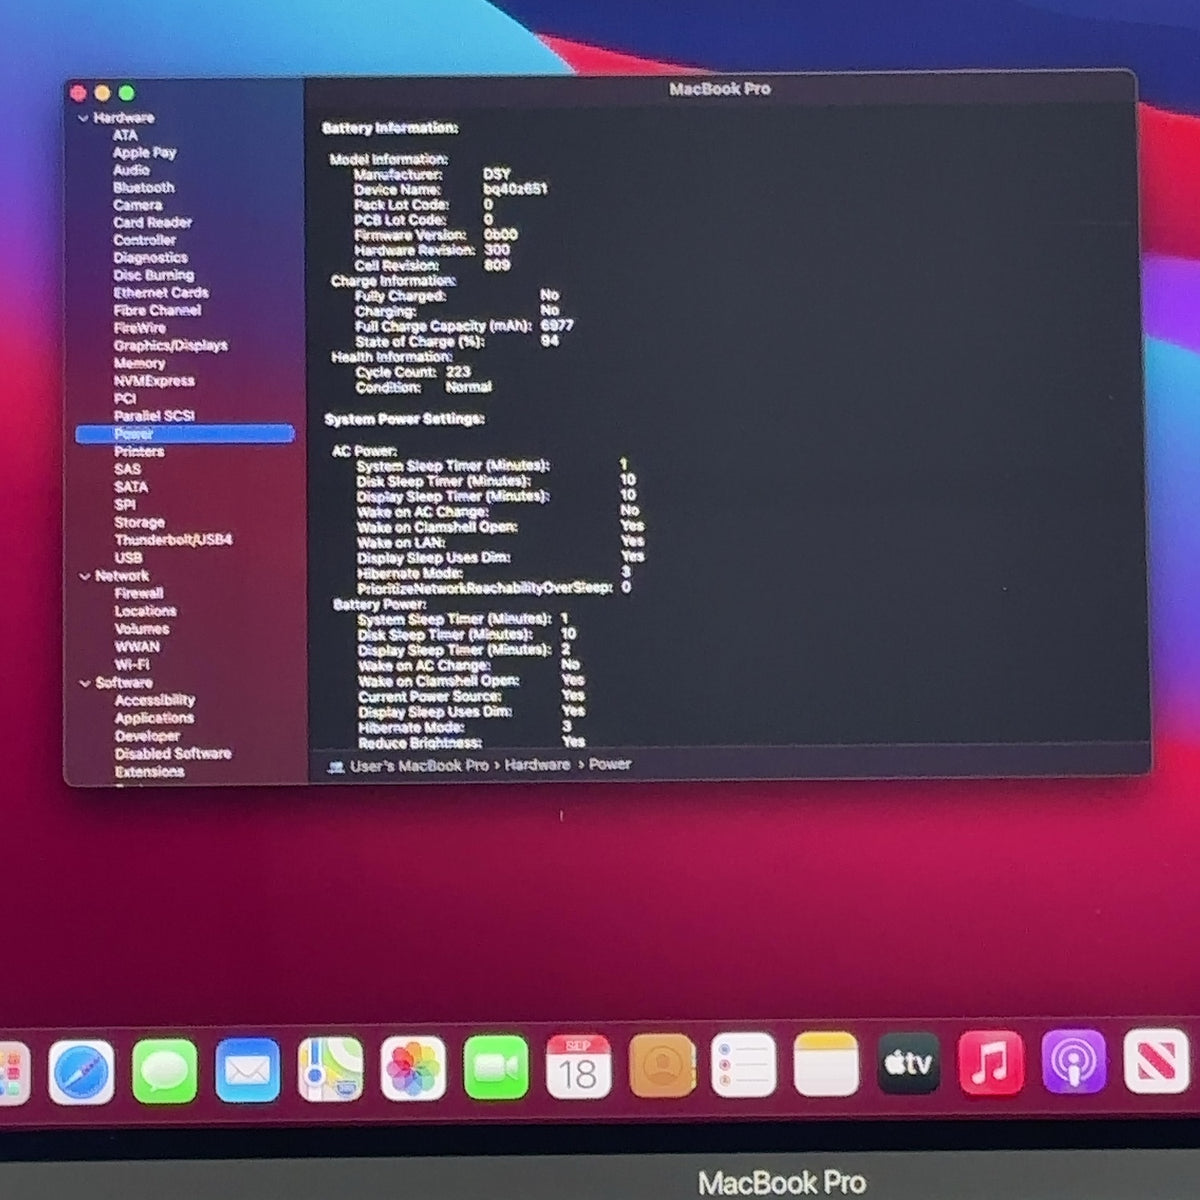The image size is (1200, 1200).
Task: Select Firewall under Network
Action: tap(138, 593)
